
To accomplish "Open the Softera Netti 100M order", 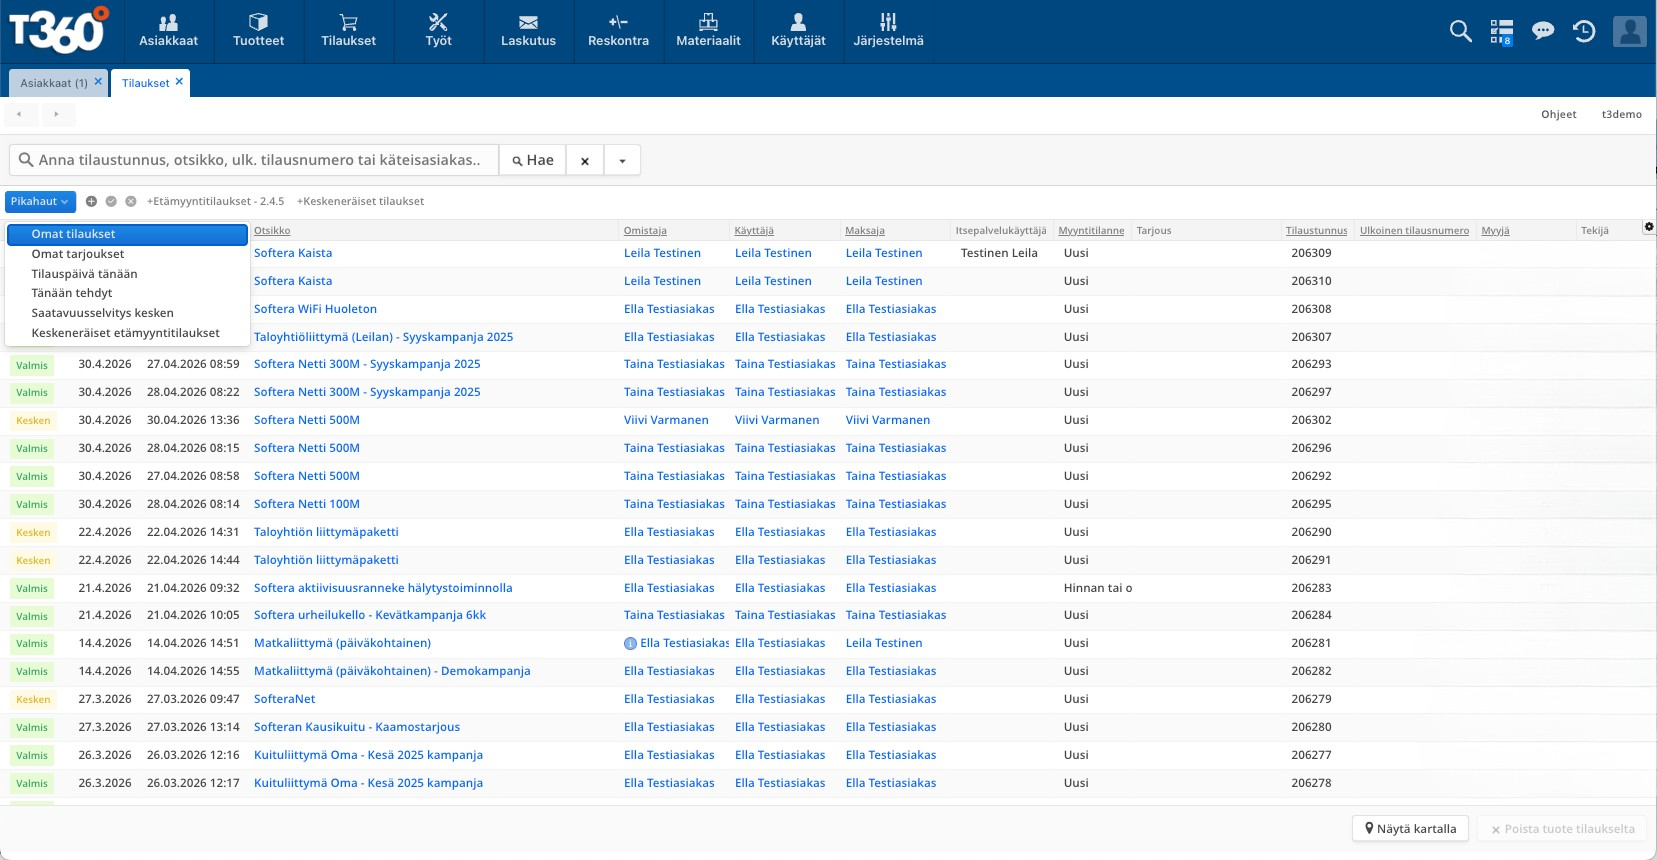I will [307, 504].
